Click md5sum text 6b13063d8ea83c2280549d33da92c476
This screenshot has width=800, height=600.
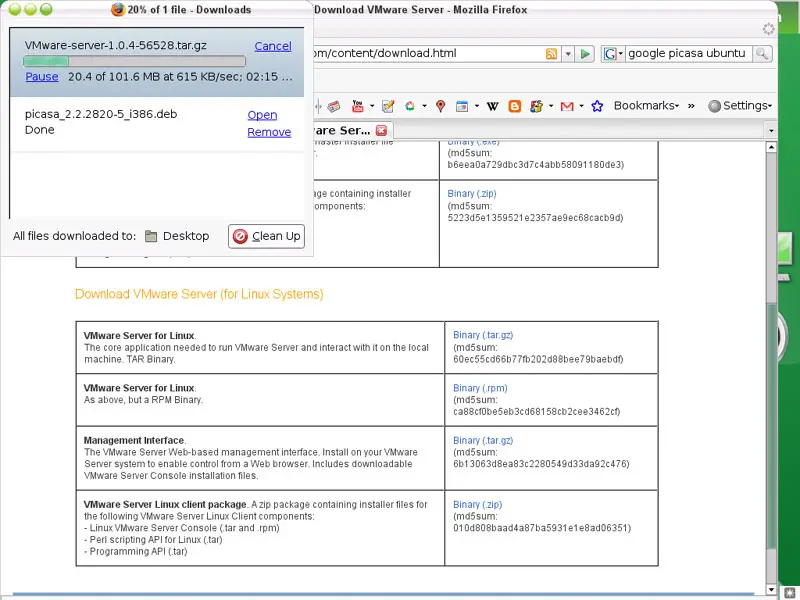point(541,464)
